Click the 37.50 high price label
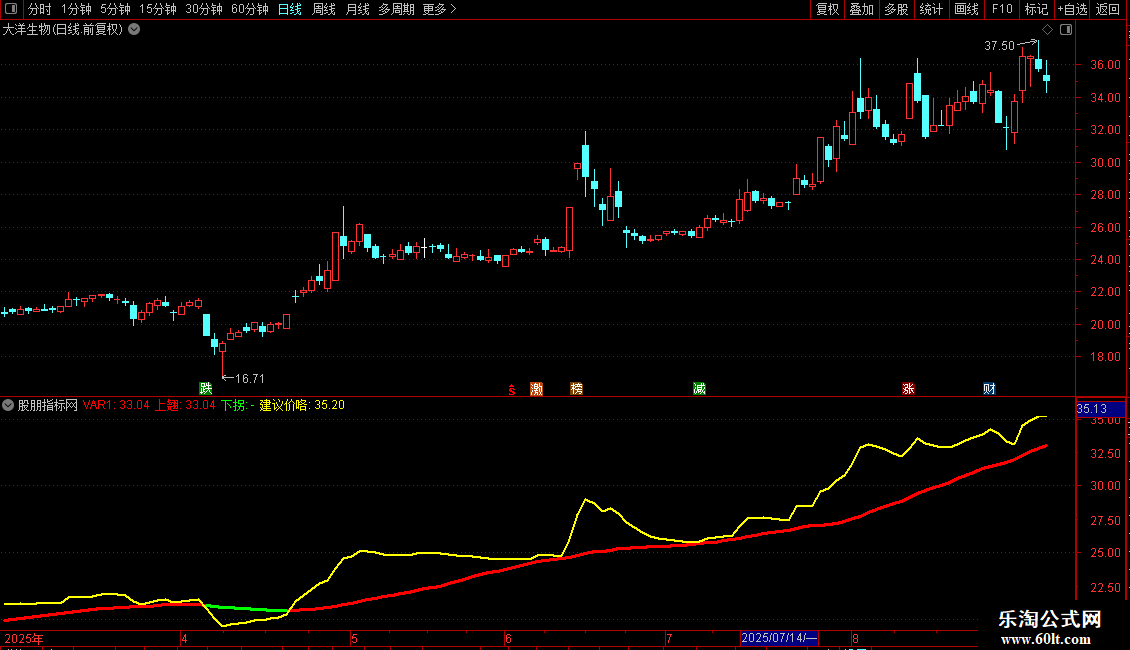The image size is (1130, 650). pos(999,45)
